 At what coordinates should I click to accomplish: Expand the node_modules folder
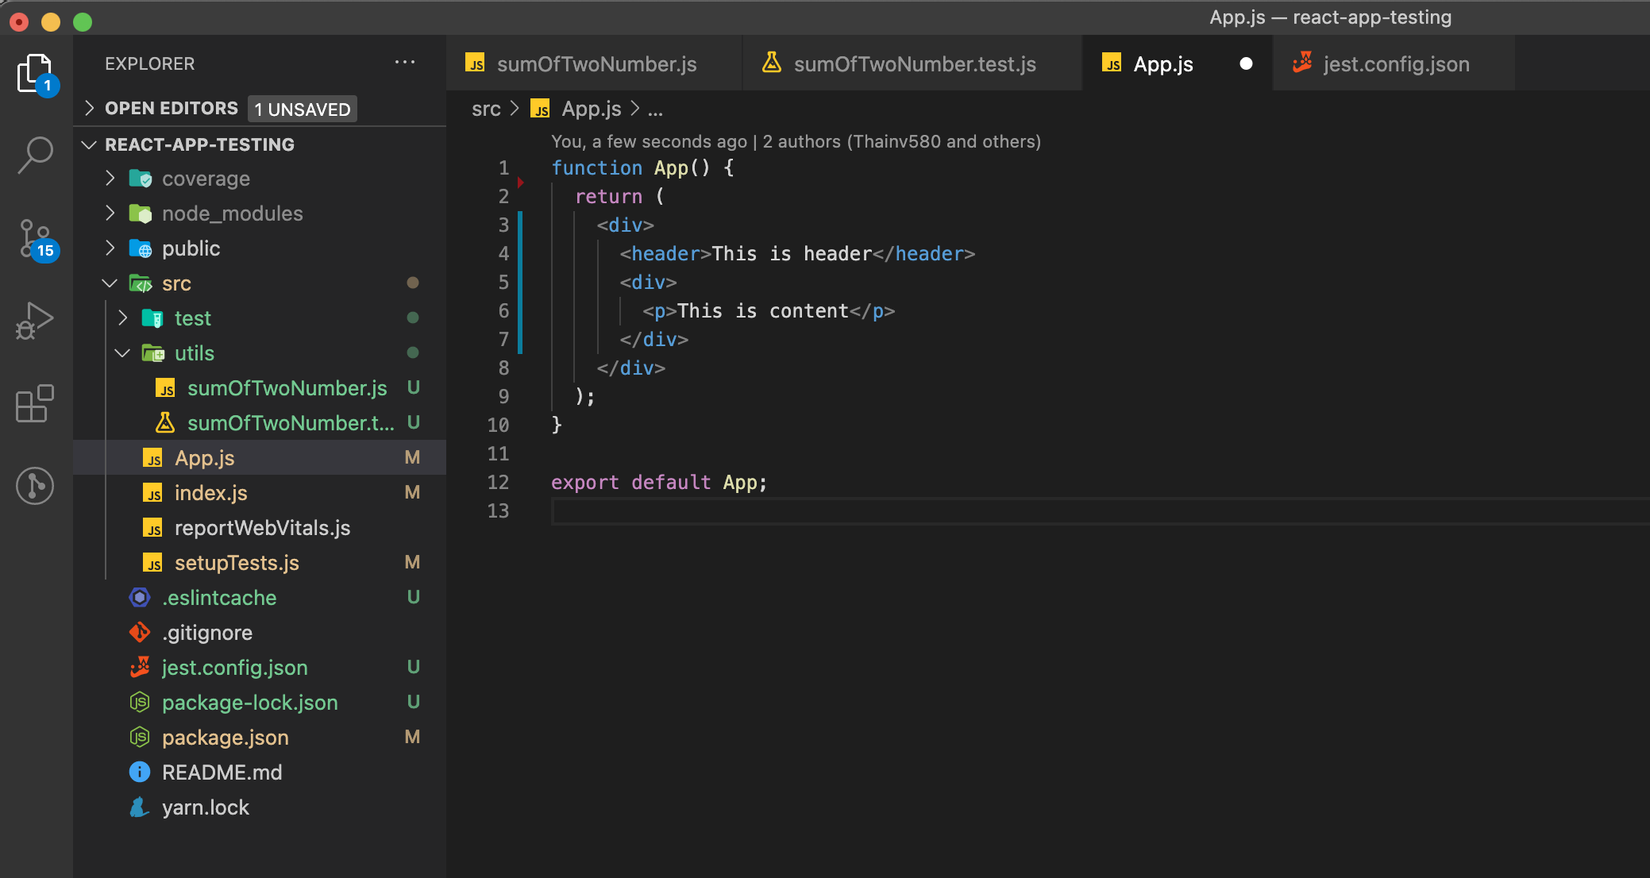(x=231, y=214)
